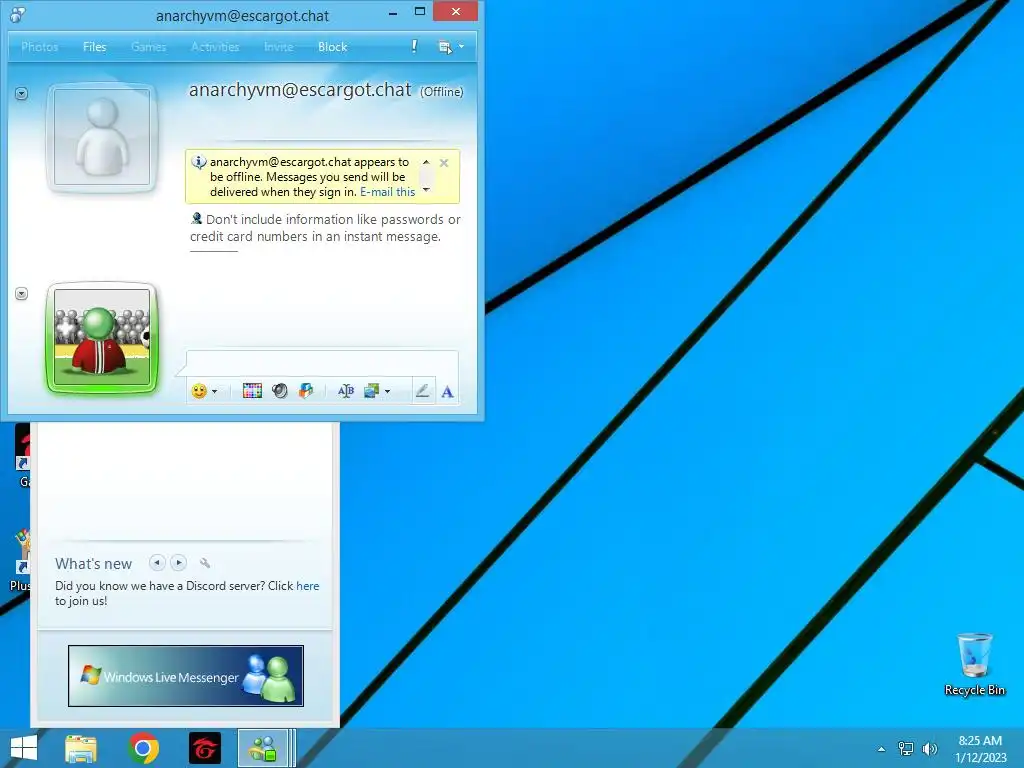Block this contact via Block
Viewport: 1024px width, 768px height.
tap(332, 47)
